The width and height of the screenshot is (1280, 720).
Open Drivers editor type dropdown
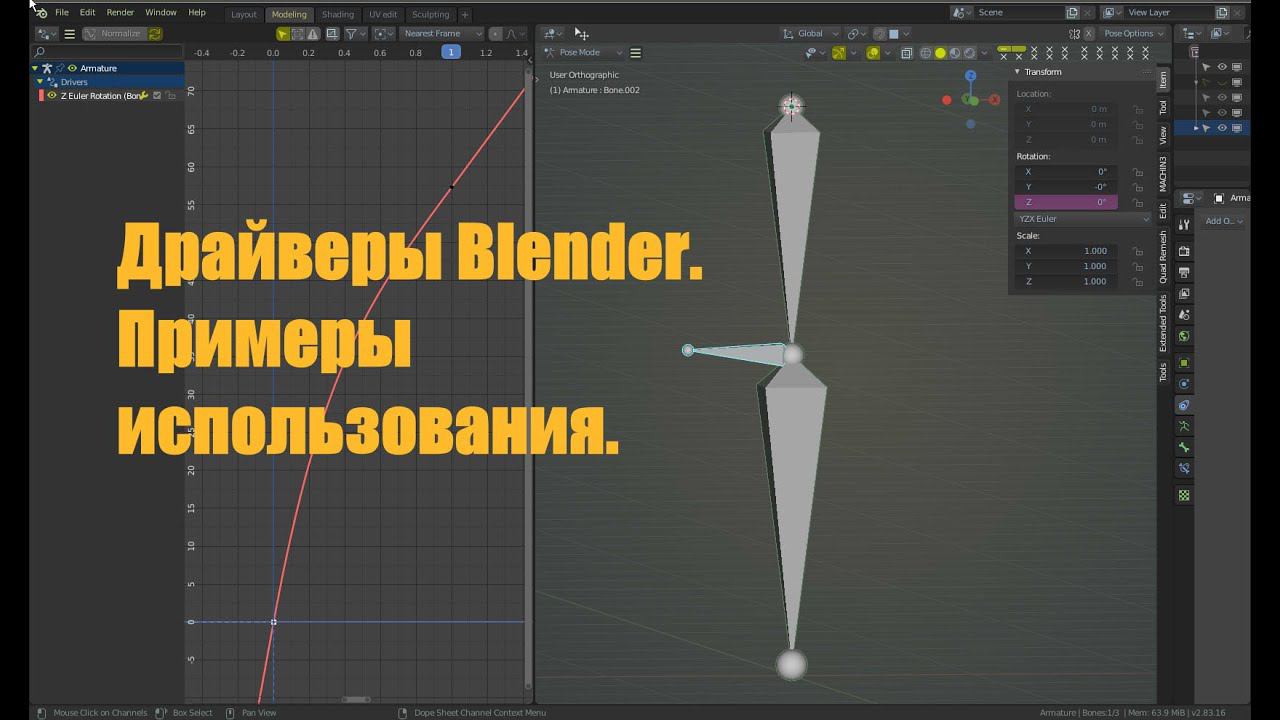47,33
